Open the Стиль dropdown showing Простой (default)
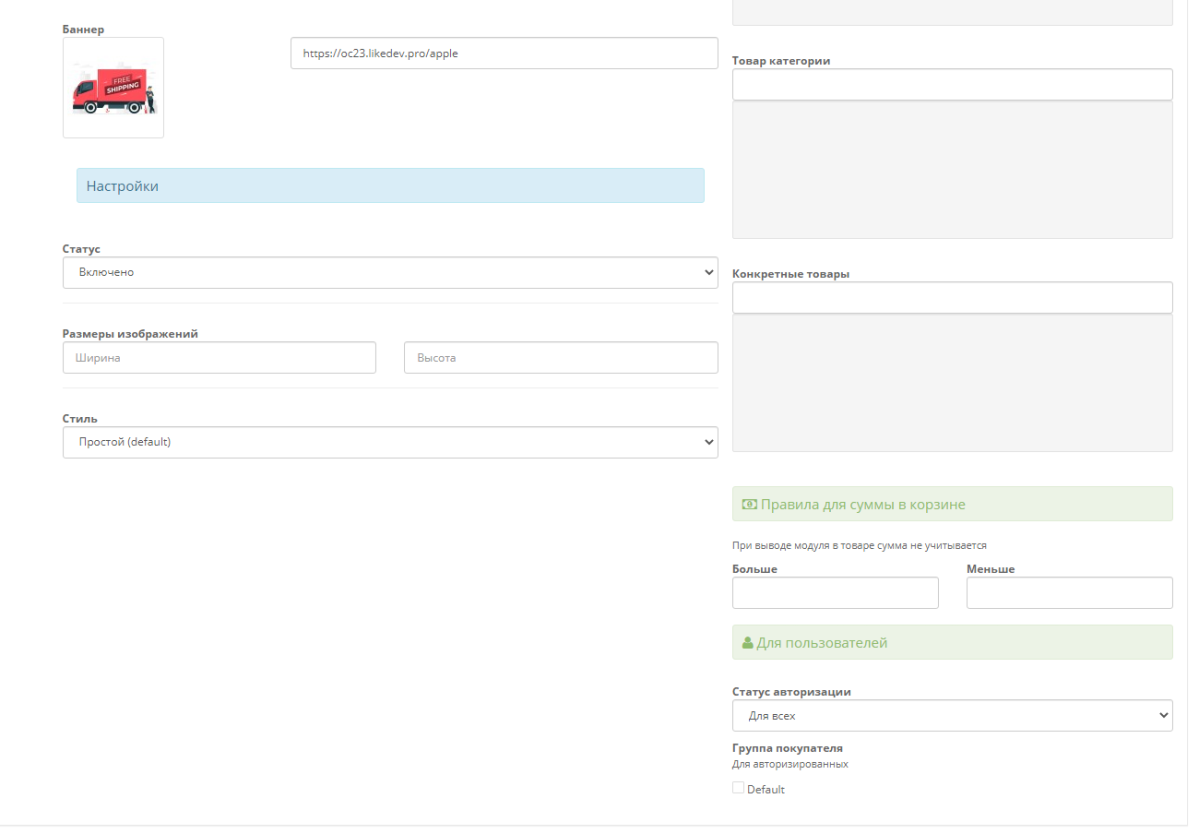This screenshot has height=834, width=1200. [390, 442]
